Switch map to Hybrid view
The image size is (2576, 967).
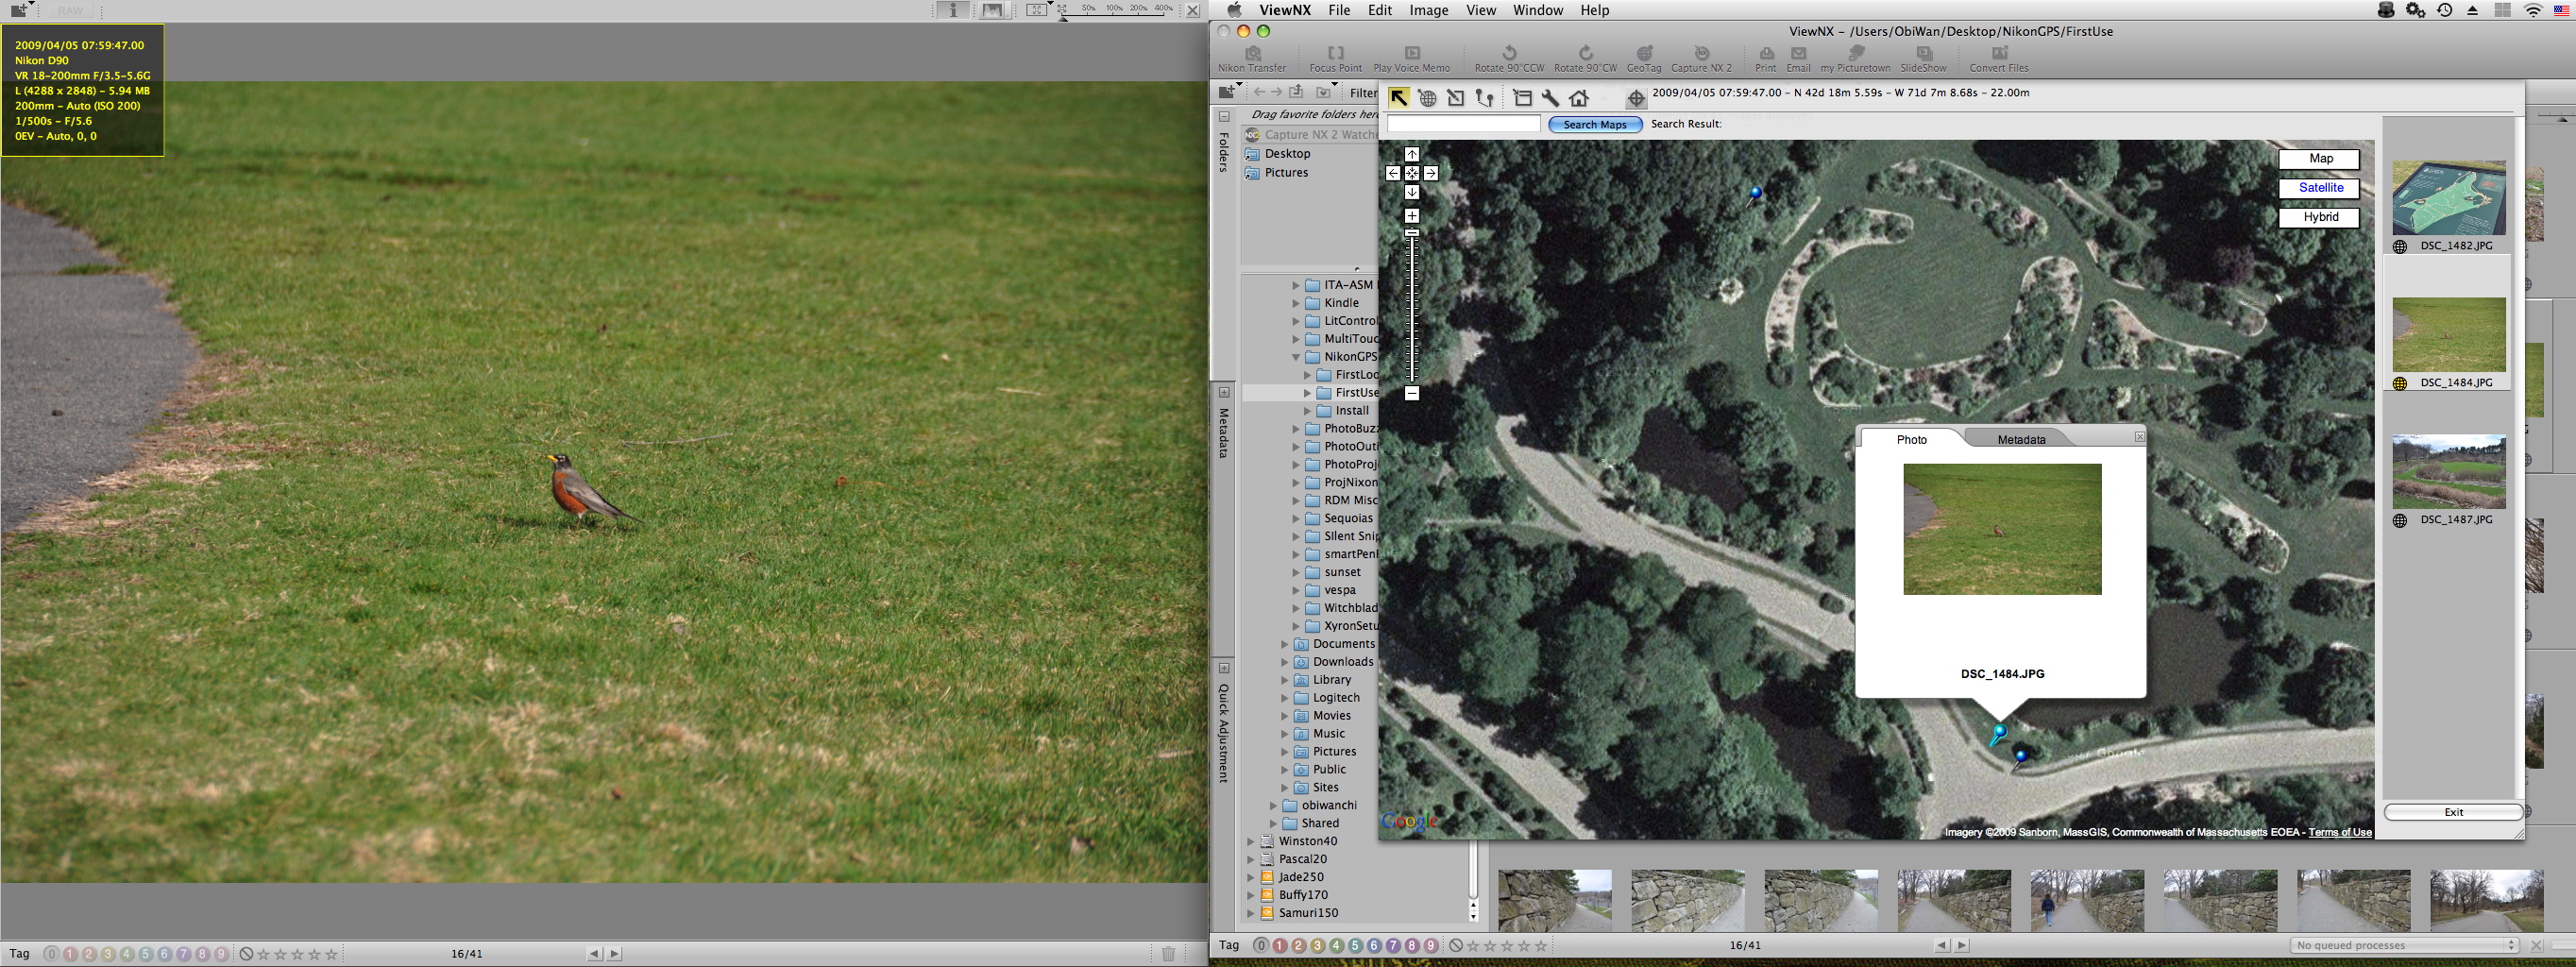click(2319, 217)
